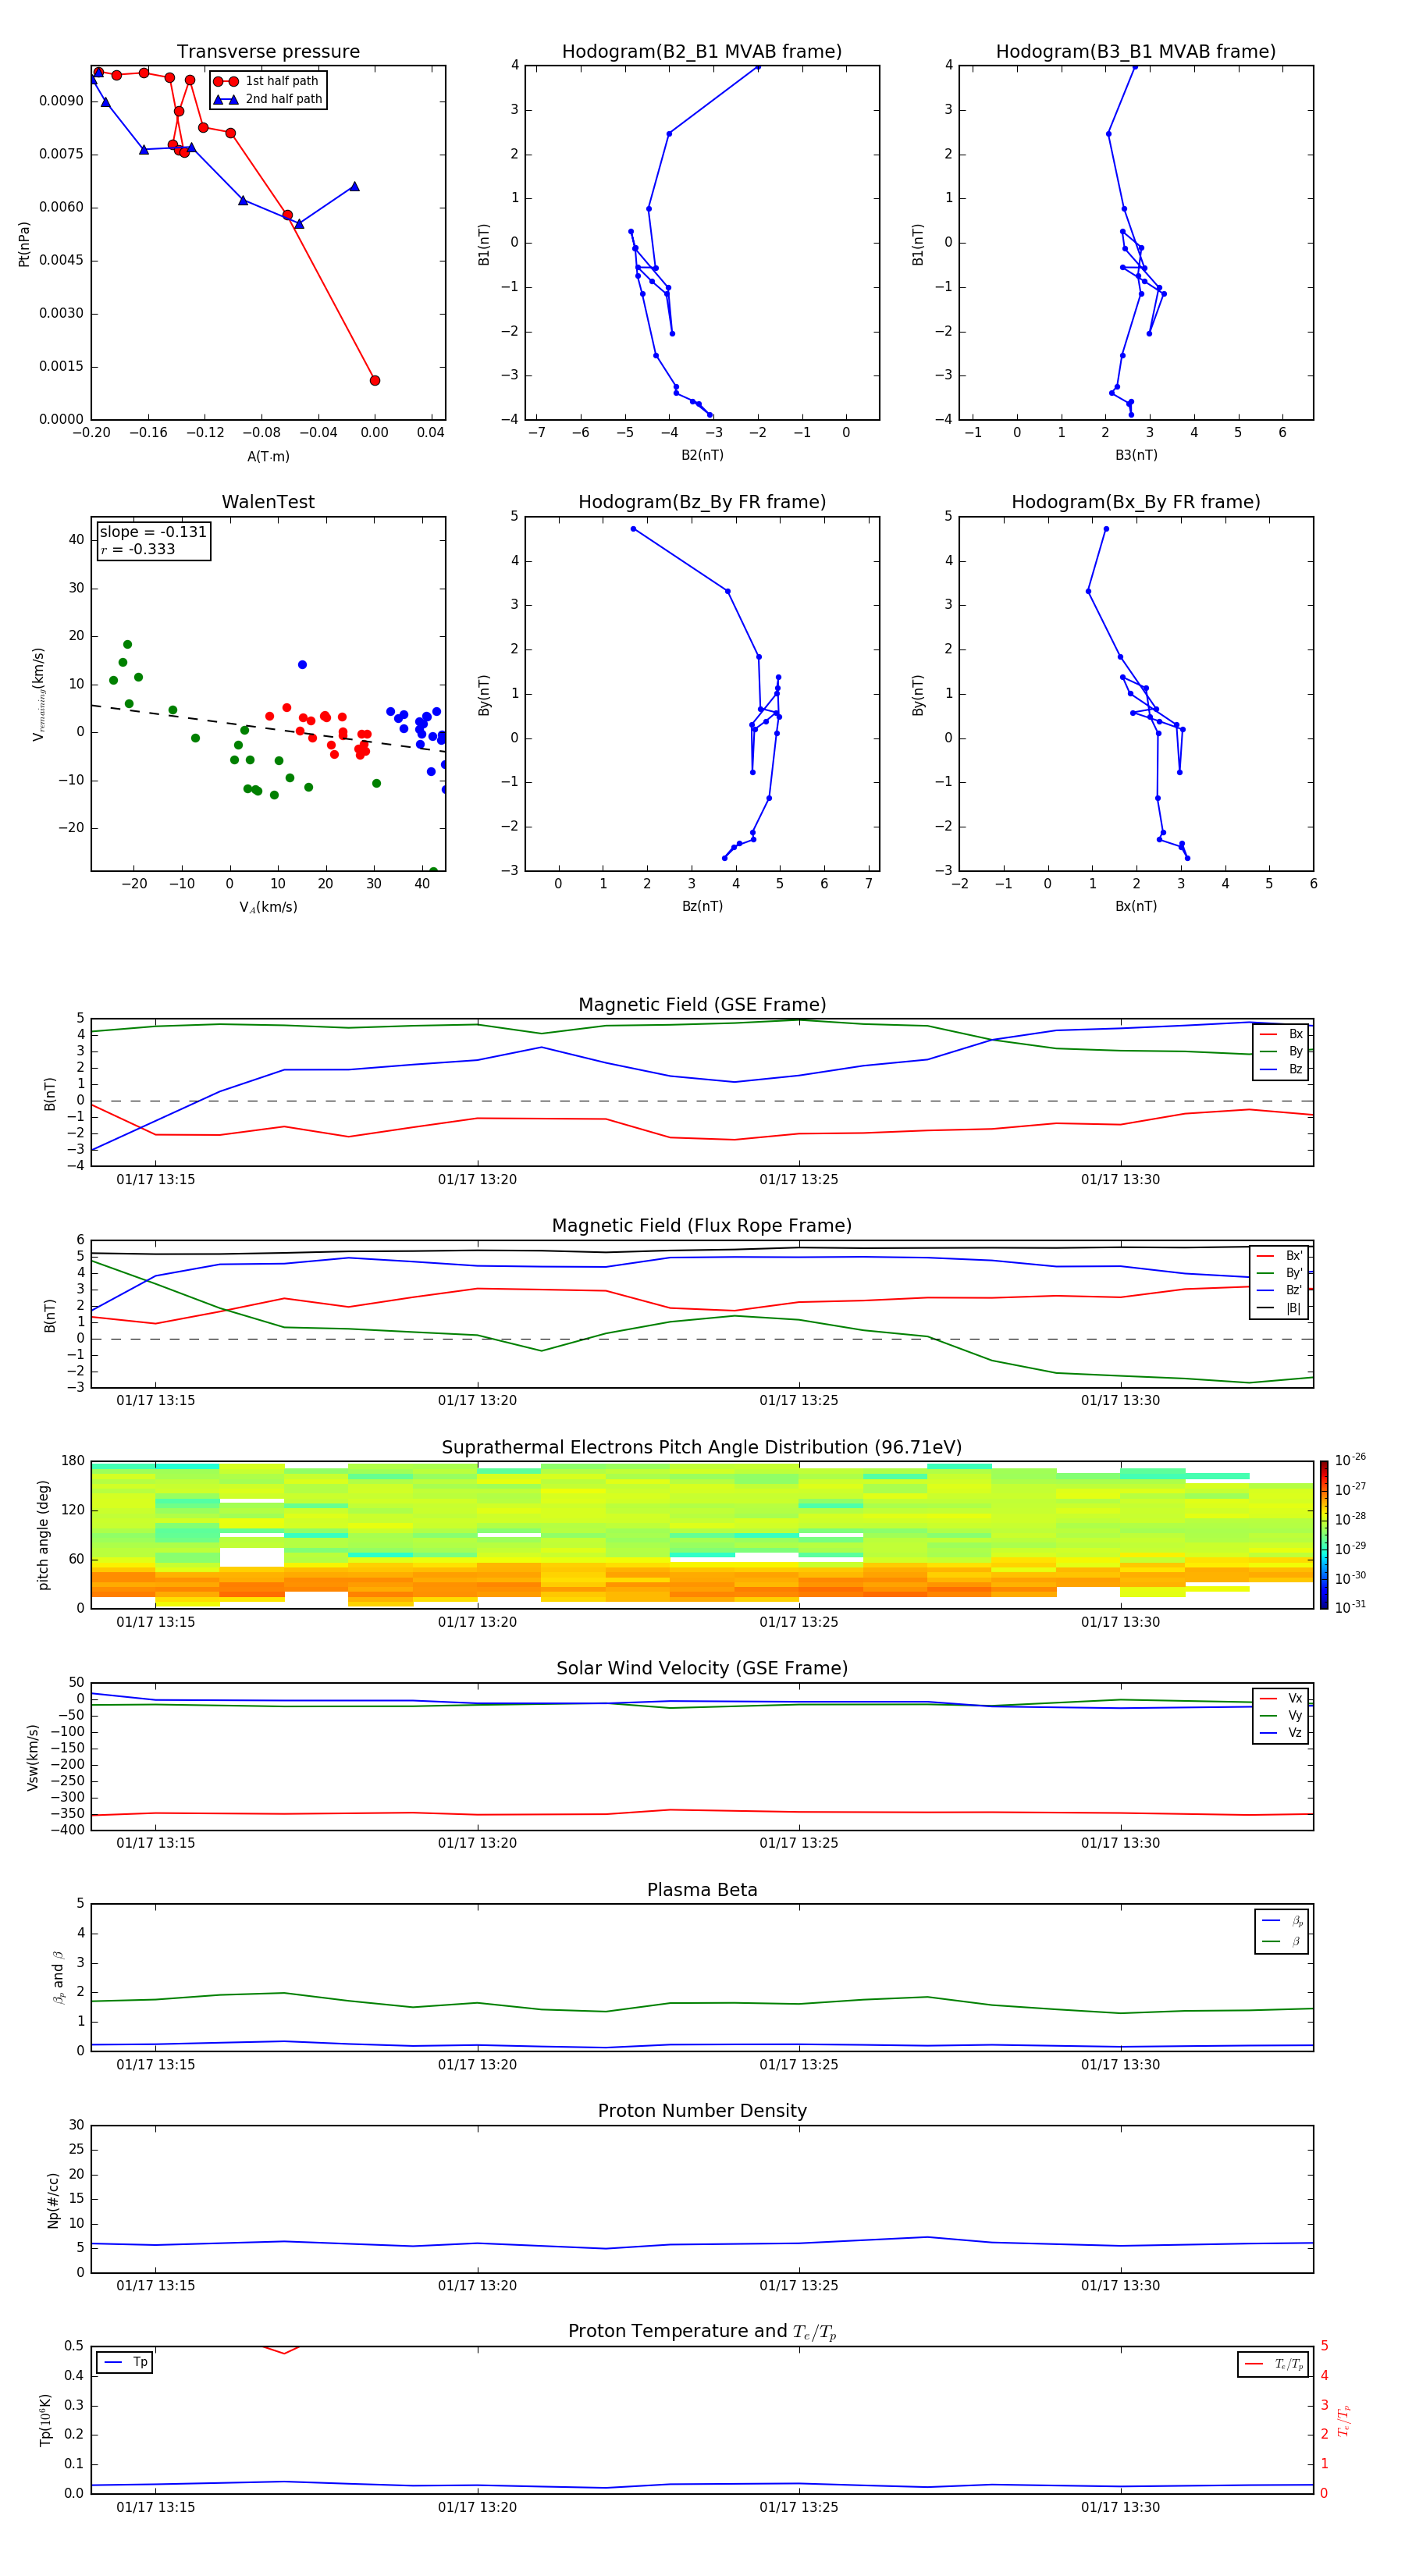Screen dimensions: 1405x2576
Task: Click the 'Hodogram(Bz_By FR frame)' title
Action: (702, 502)
